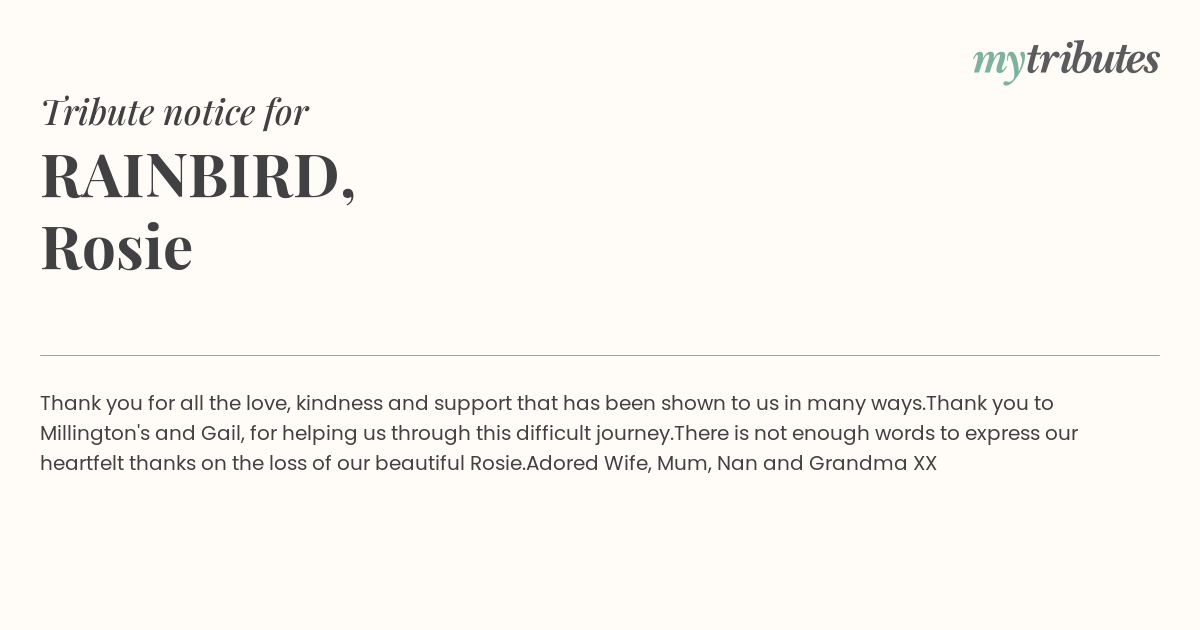Image resolution: width=1200 pixels, height=630 pixels.
Task: Click "Grandma XX" at the message end
Action: coord(873,464)
